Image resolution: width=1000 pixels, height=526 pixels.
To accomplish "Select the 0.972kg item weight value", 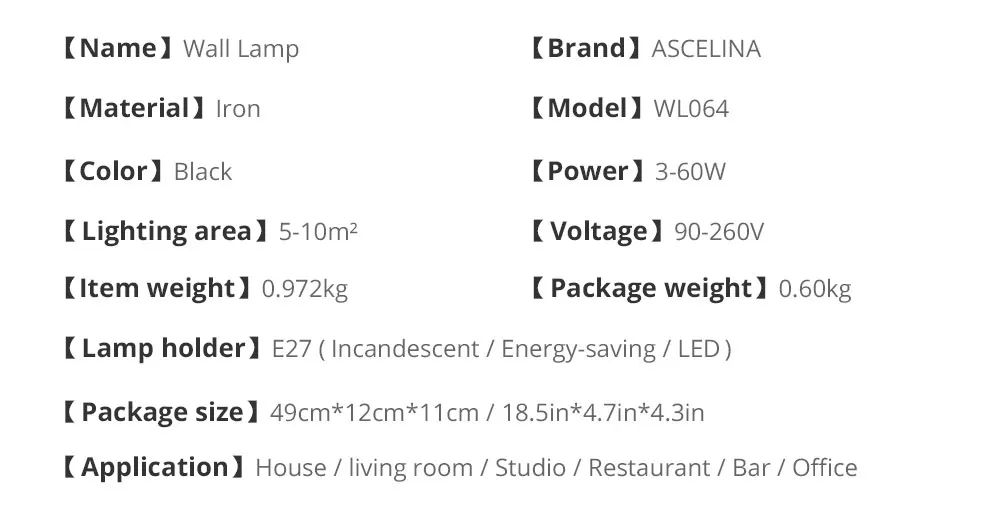I will [x=305, y=289].
